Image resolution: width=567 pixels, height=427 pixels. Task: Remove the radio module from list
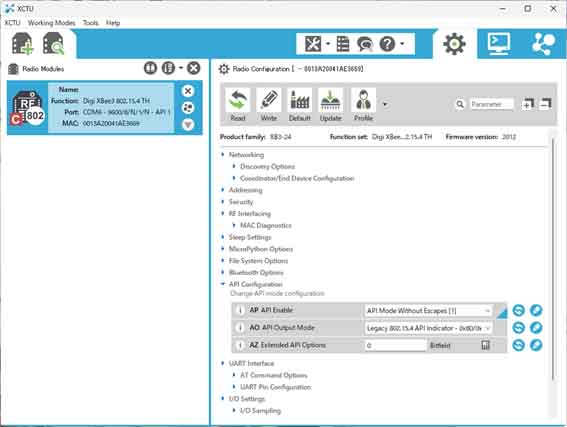pyautogui.click(x=188, y=91)
